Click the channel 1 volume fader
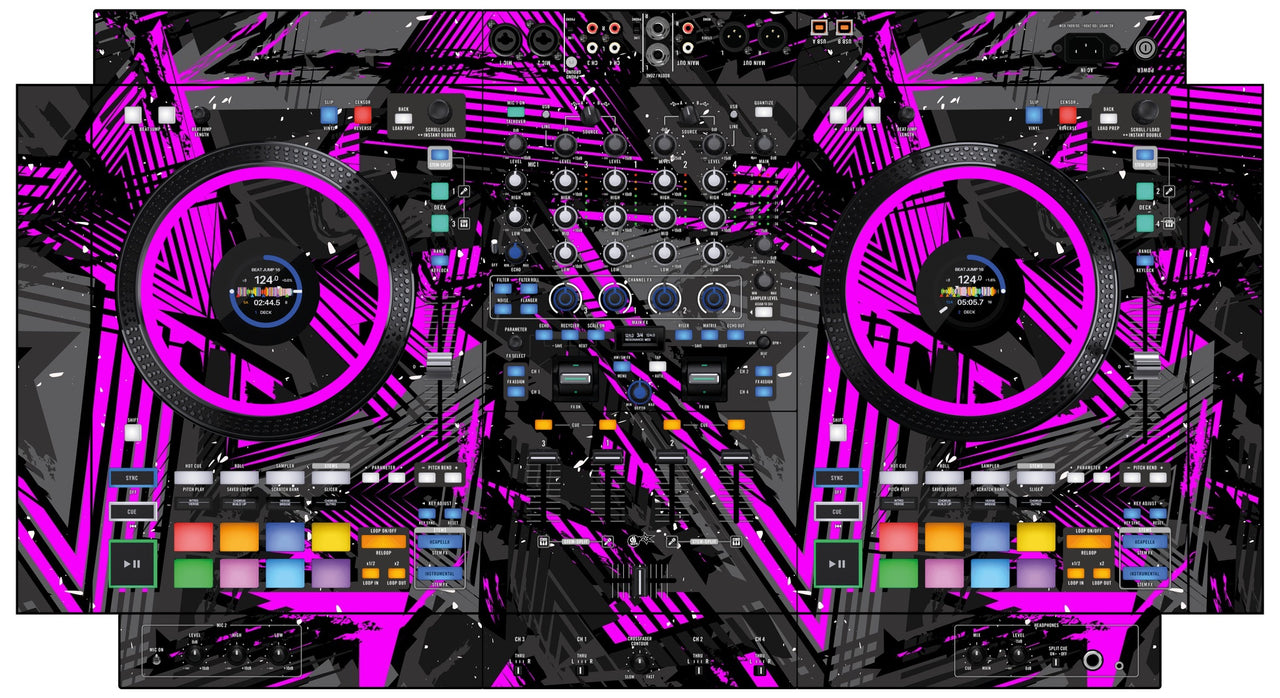Screen dimensions: 1280x698 [606, 456]
